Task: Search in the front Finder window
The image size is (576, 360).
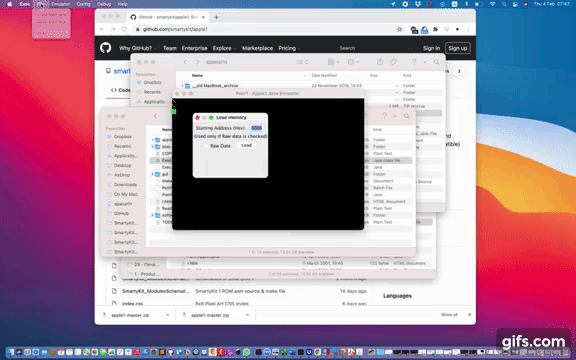Action: (407, 116)
